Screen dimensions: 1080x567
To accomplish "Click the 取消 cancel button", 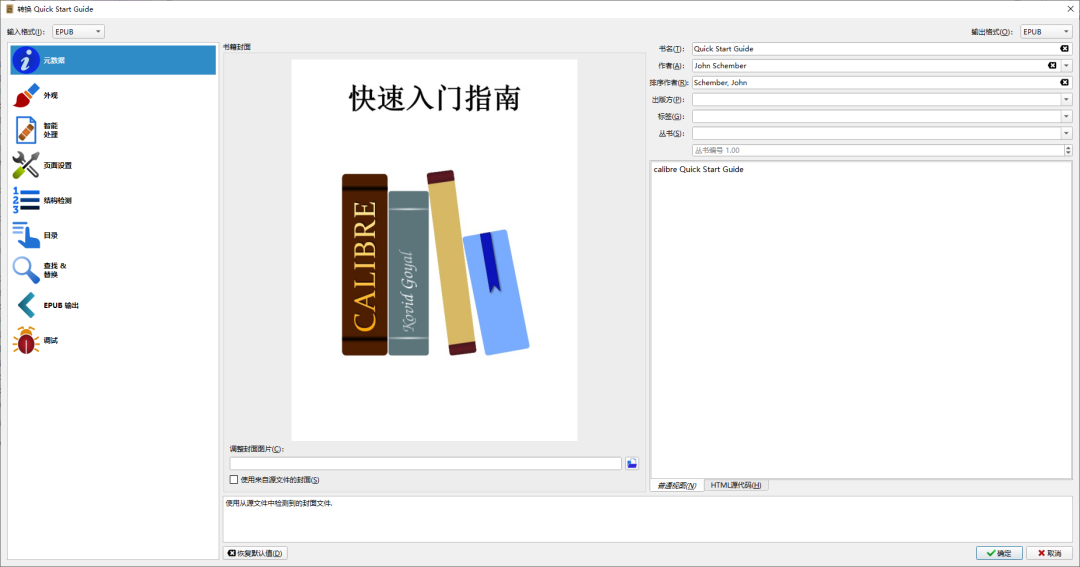I will click(1050, 553).
